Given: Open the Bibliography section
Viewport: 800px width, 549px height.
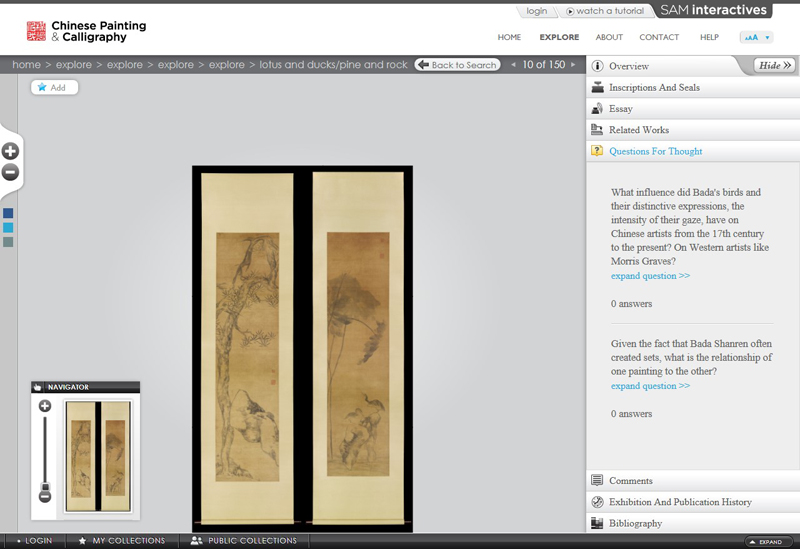Looking at the screenshot, I should (x=693, y=523).
